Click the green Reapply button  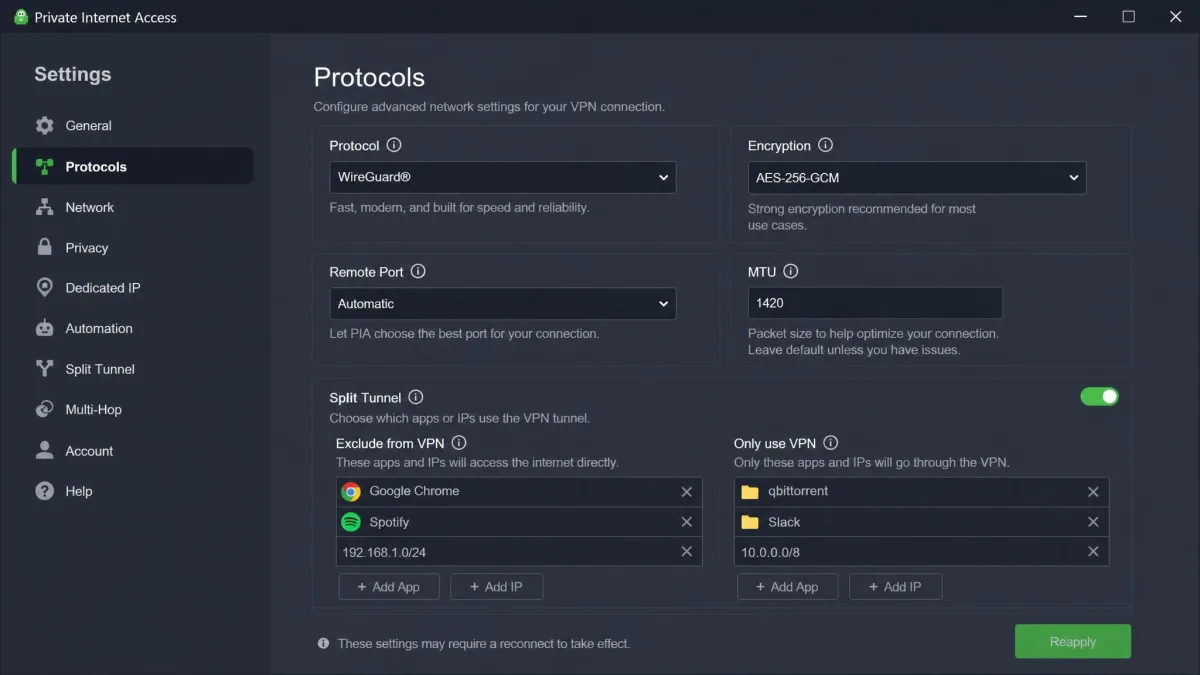click(x=1073, y=642)
